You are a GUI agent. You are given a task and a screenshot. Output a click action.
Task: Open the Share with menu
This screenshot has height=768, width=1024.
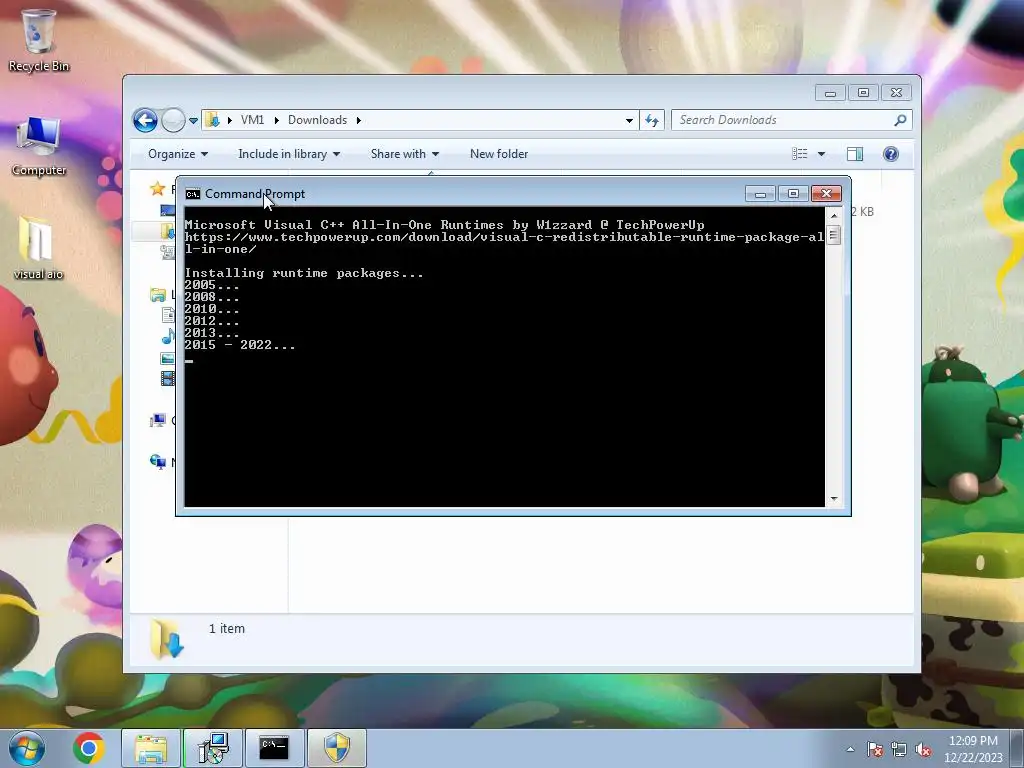[x=404, y=154]
